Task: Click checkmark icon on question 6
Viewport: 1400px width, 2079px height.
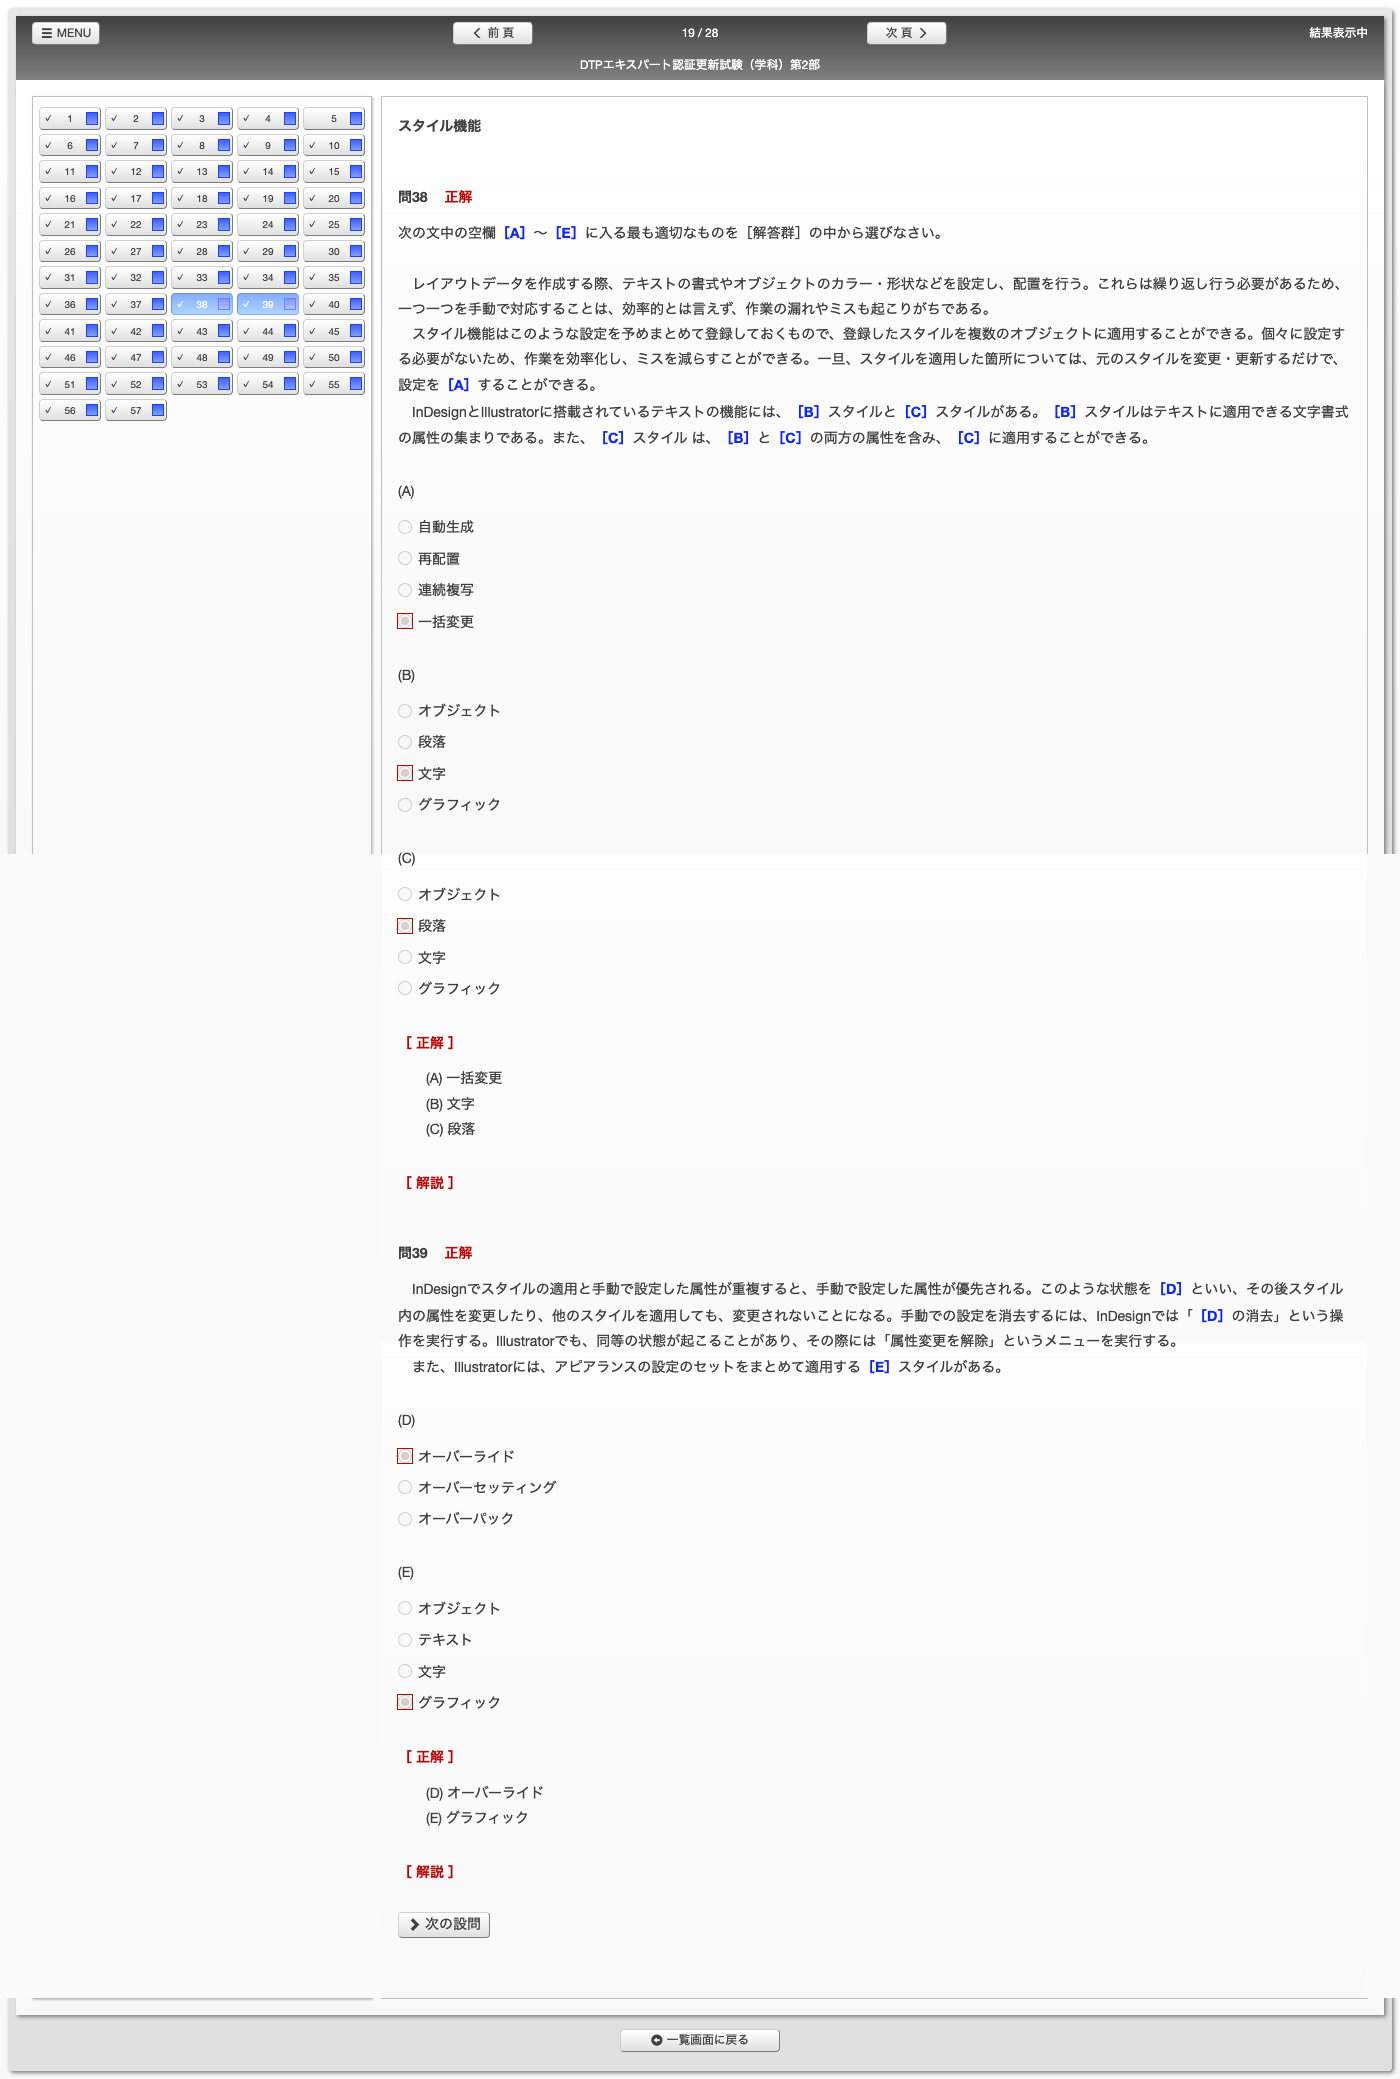Action: [x=48, y=146]
